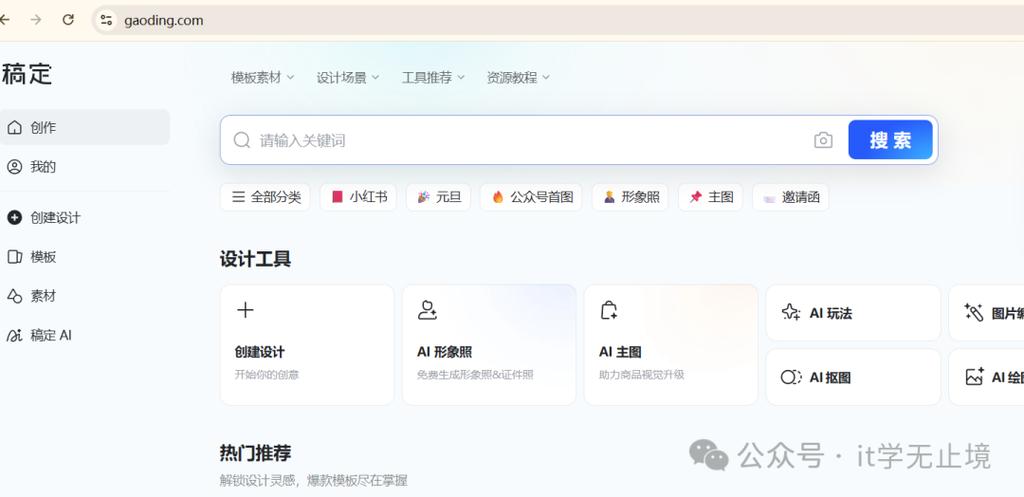Click the 解锁设计灵感，爆款模板尽在掌握 subtitle
Viewport: 1024px width, 497px height.
[313, 481]
